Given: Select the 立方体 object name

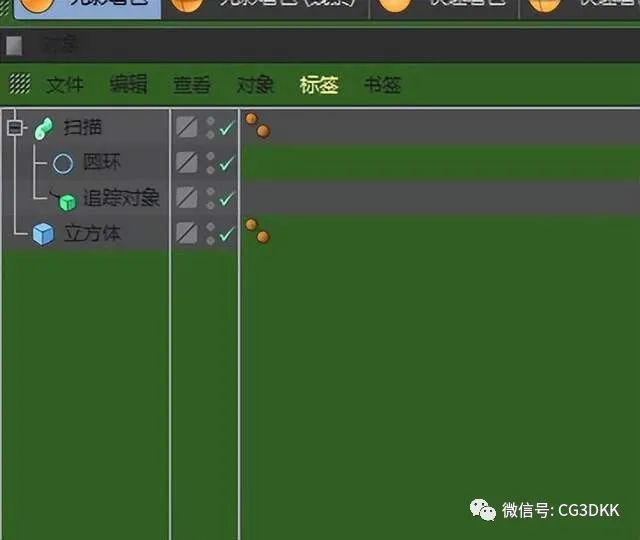Looking at the screenshot, I should 92,233.
